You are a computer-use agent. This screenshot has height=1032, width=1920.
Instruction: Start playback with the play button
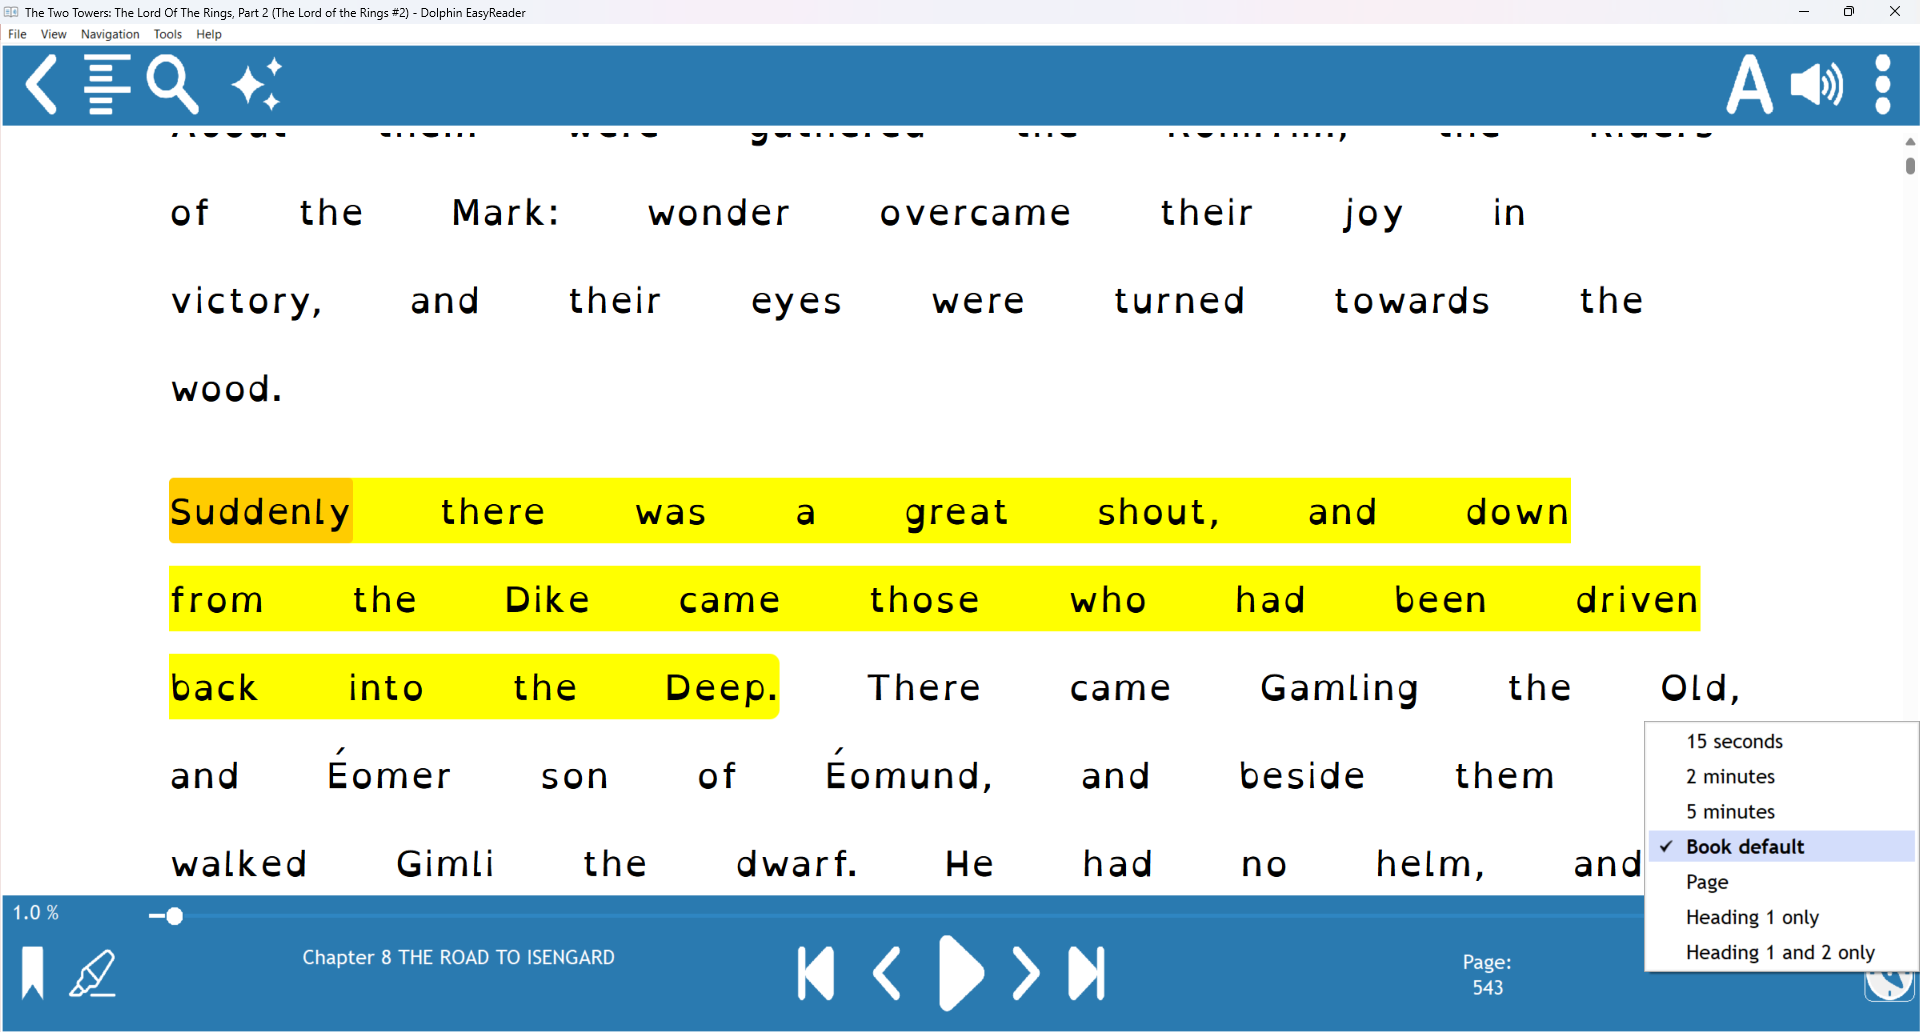pyautogui.click(x=961, y=973)
